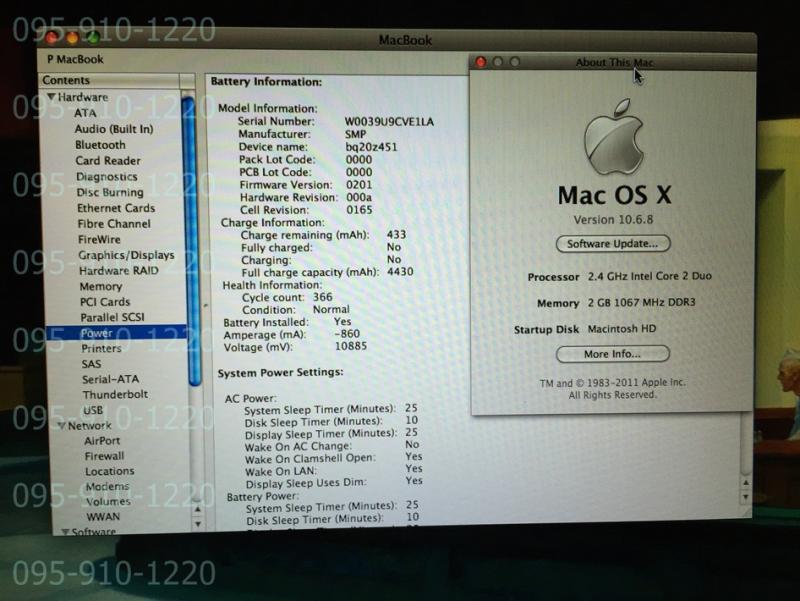Open Parallel SCSI information
The image size is (800, 601).
112,317
